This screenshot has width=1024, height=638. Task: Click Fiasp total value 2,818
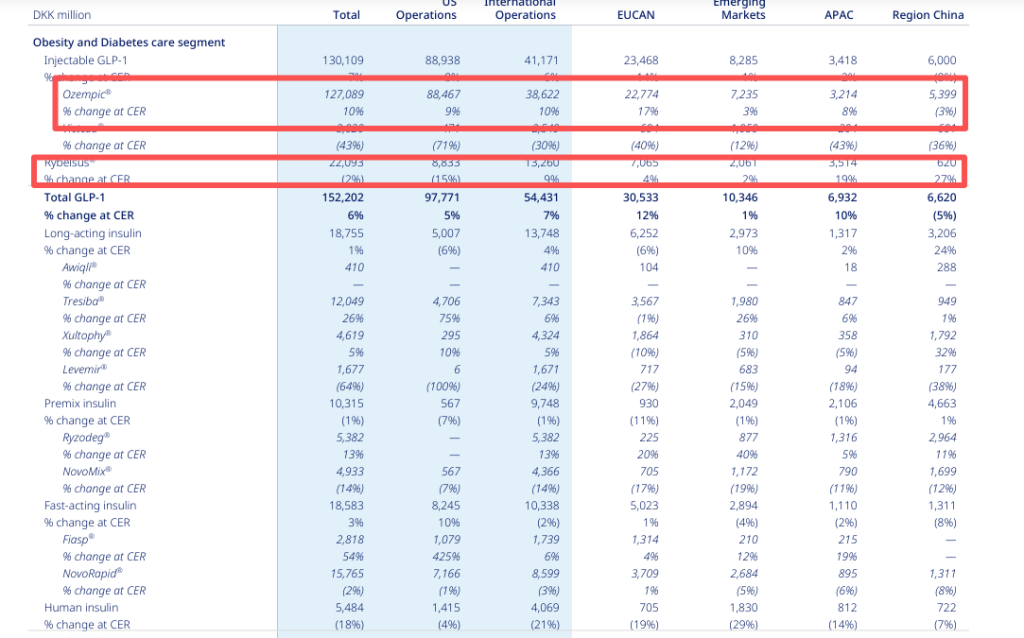pos(350,539)
